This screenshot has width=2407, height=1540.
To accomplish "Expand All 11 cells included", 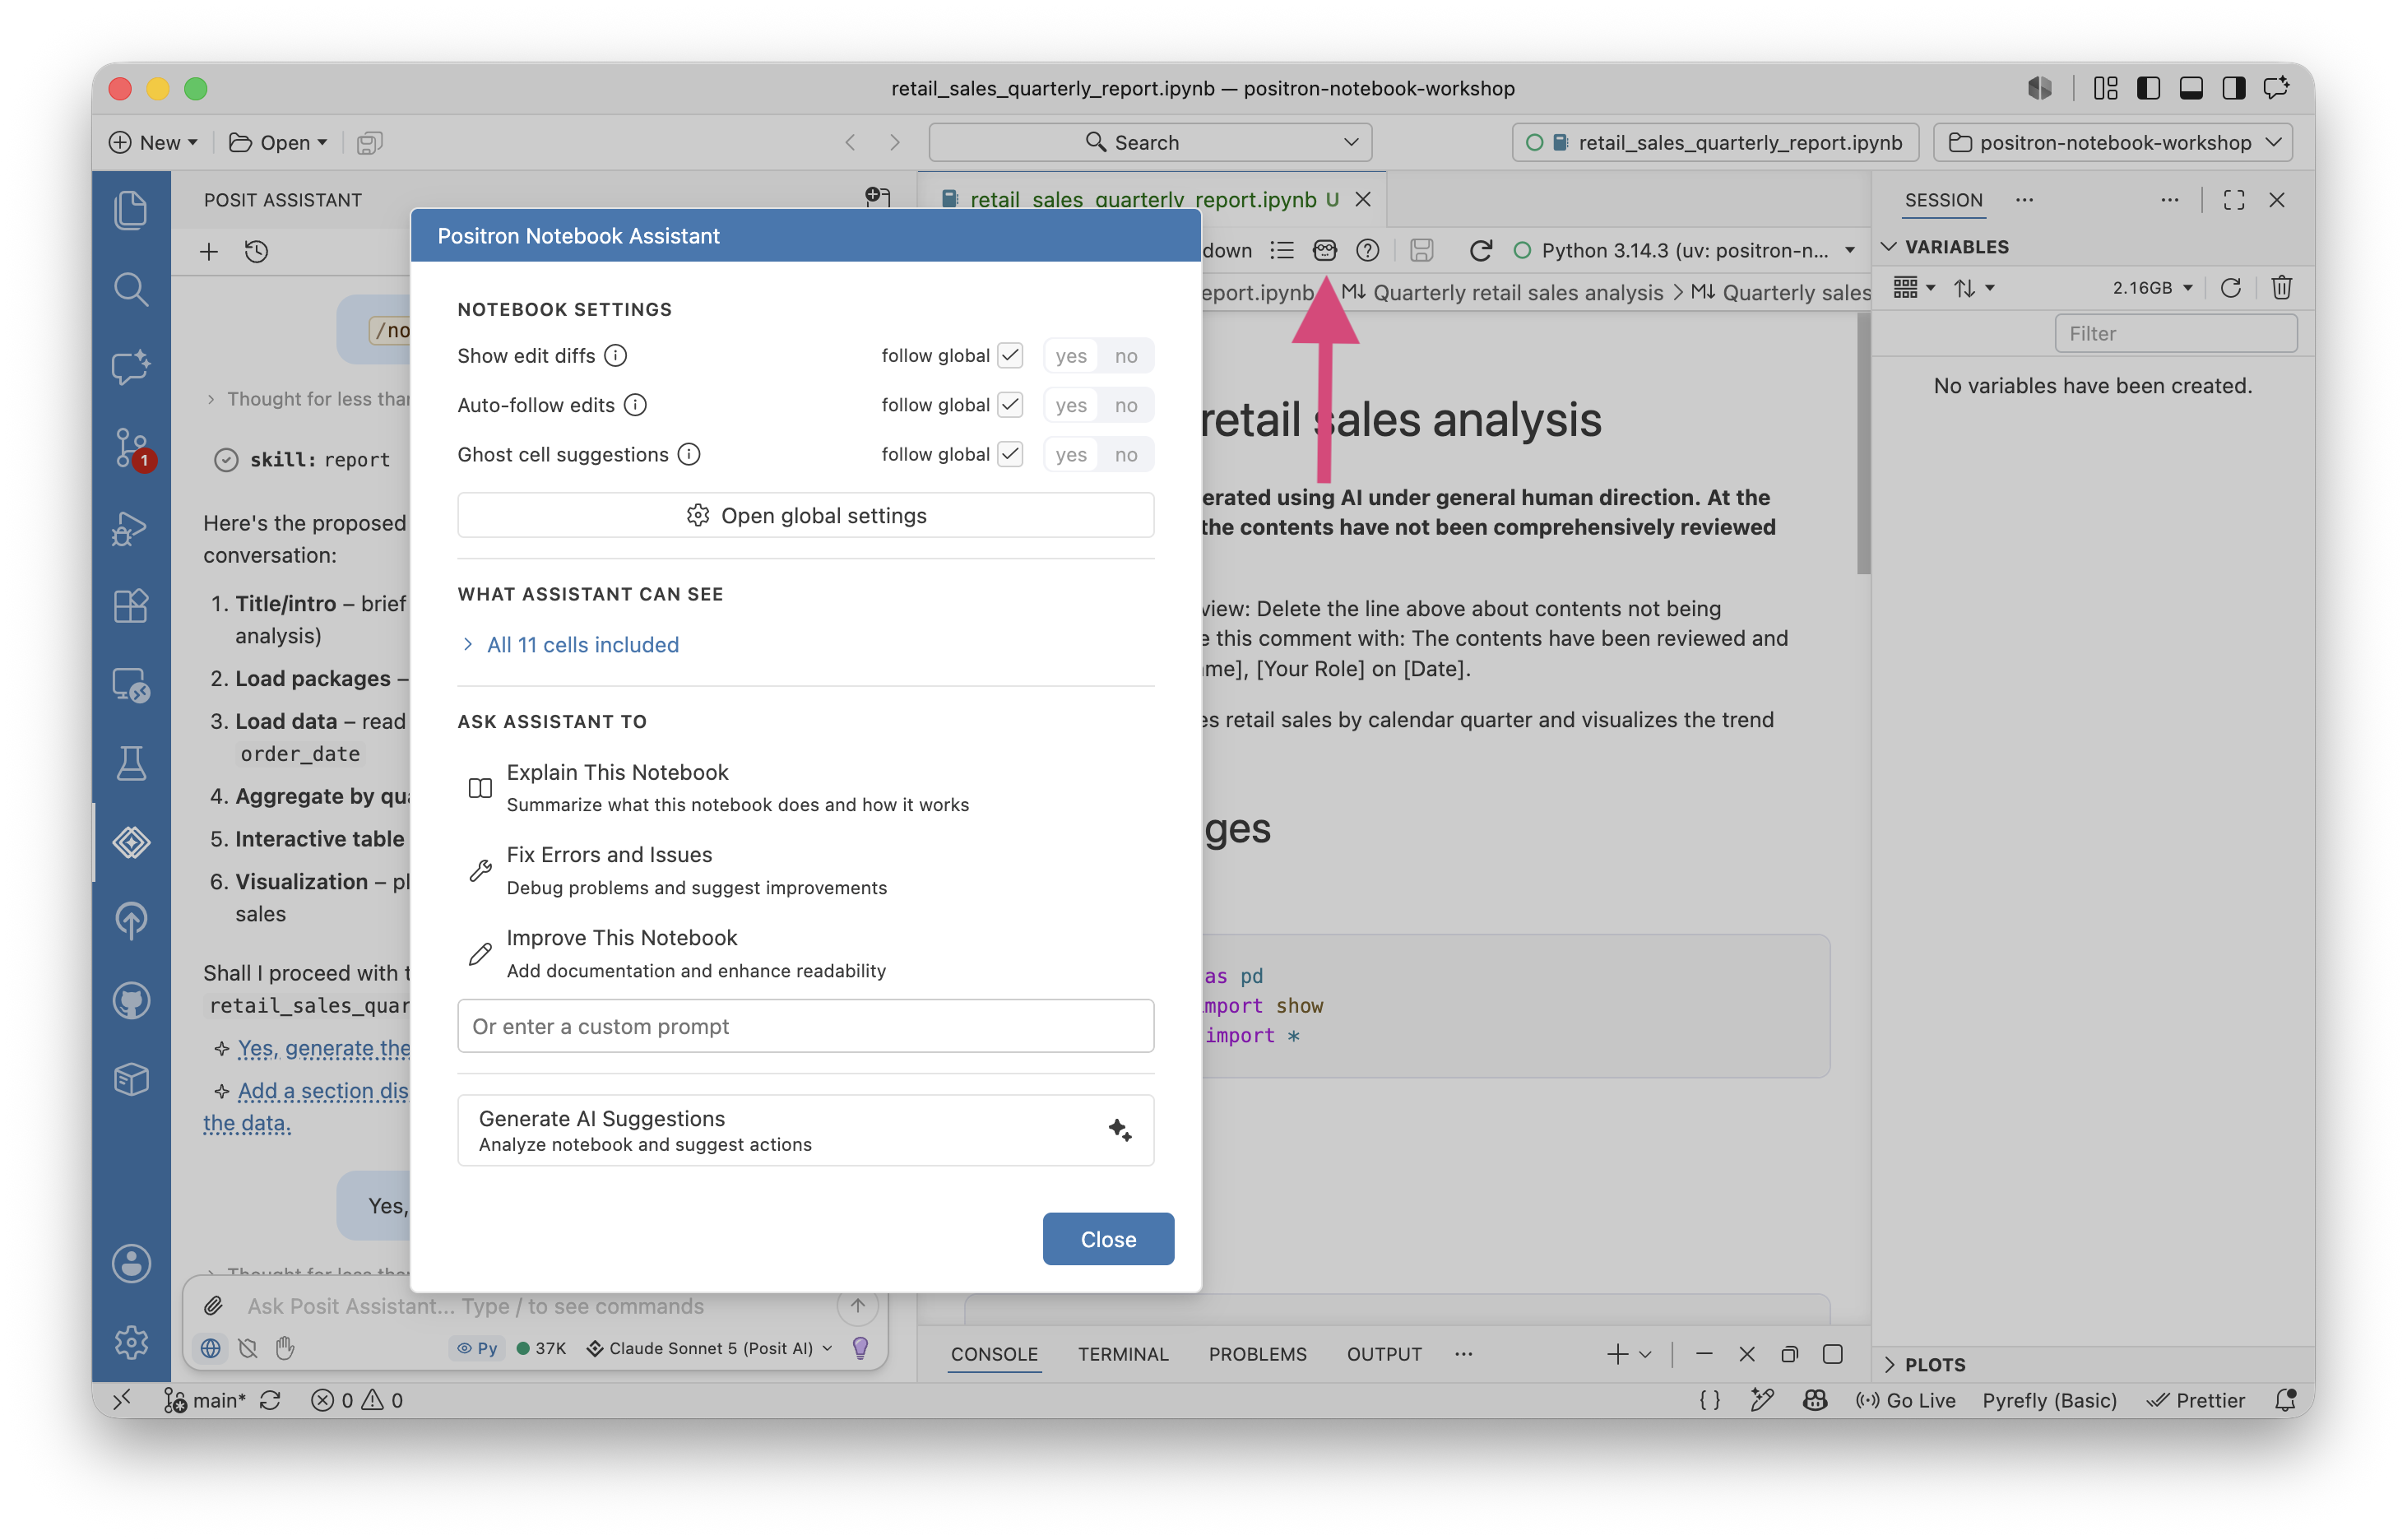I will [570, 645].
